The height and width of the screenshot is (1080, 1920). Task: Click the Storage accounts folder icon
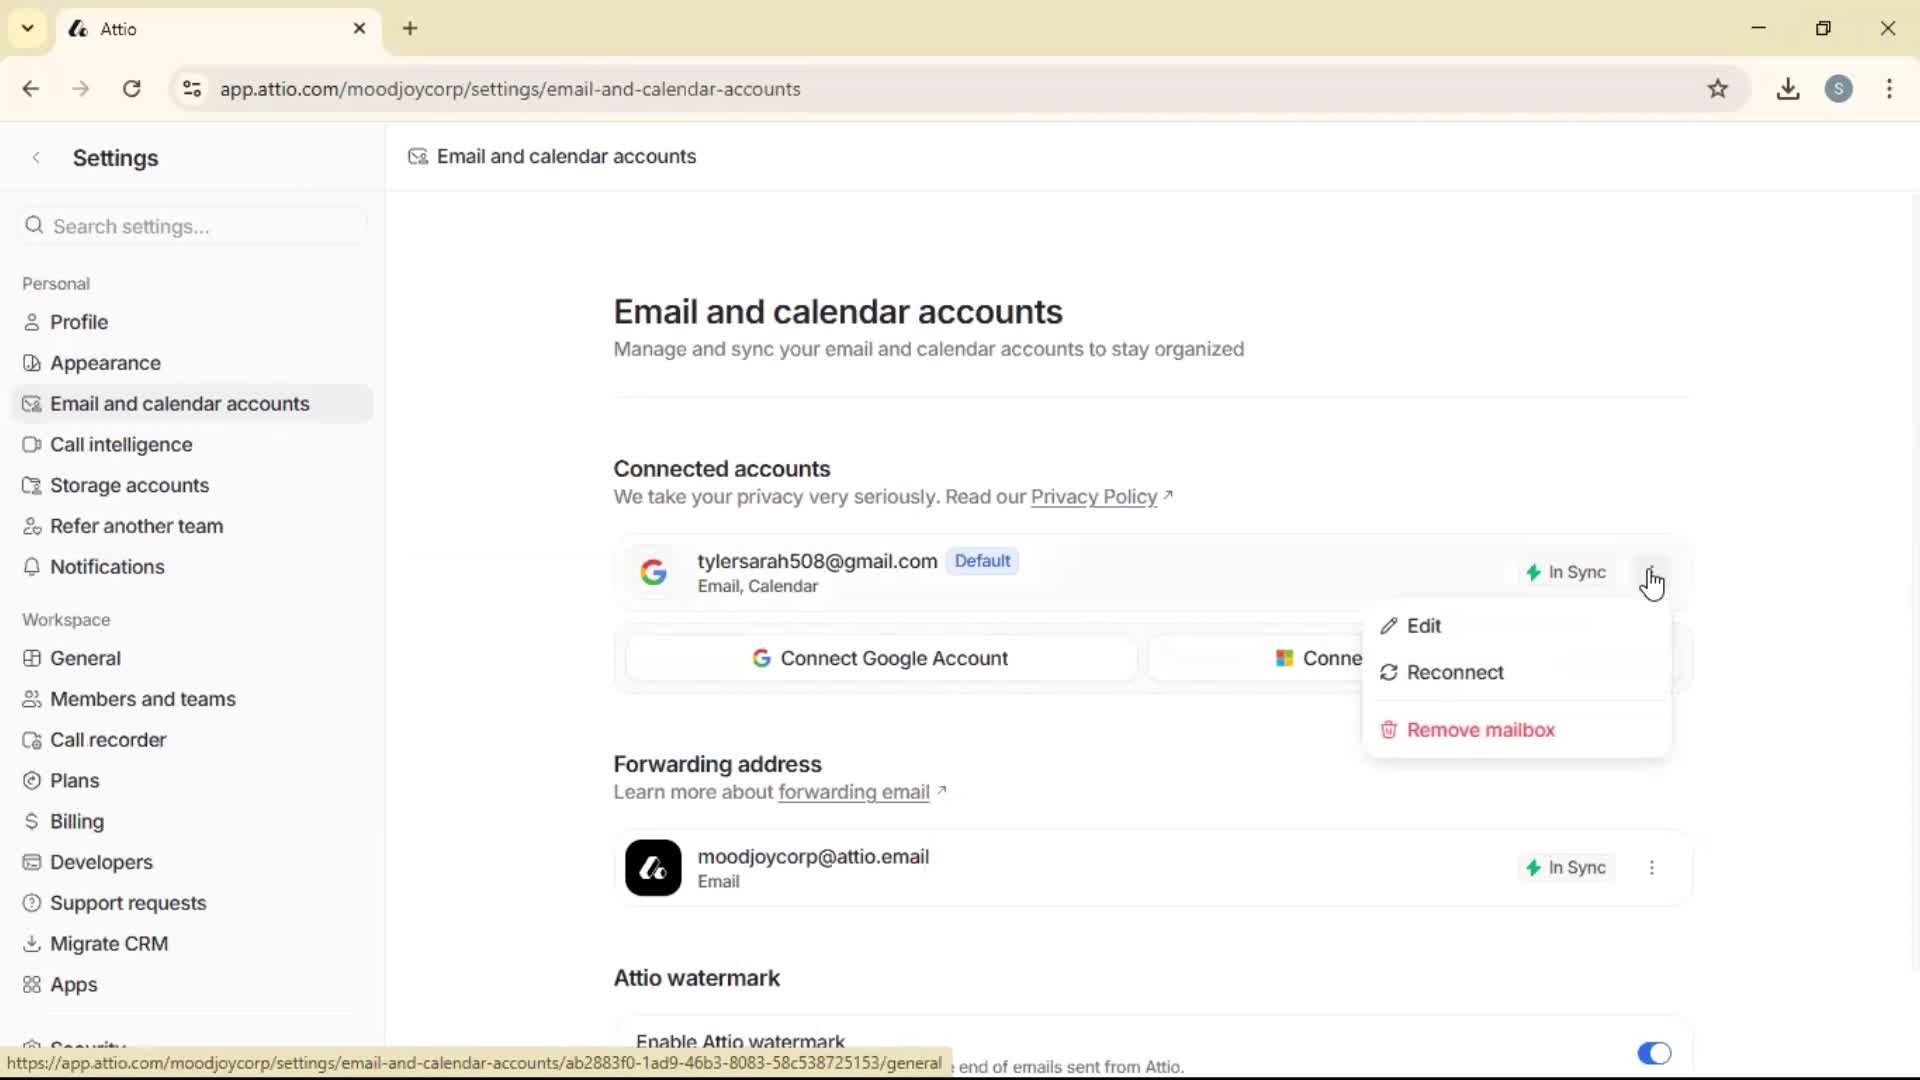tap(32, 485)
